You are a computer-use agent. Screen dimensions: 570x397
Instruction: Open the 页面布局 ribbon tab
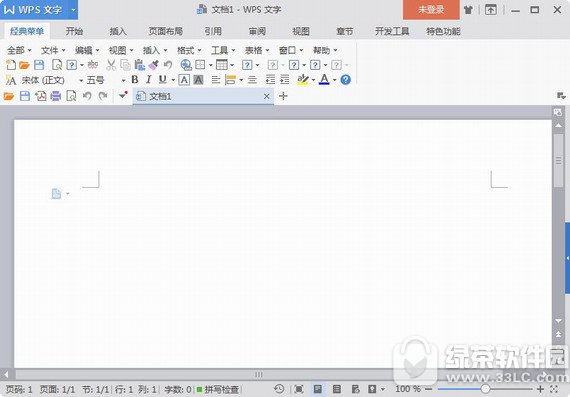(x=166, y=31)
